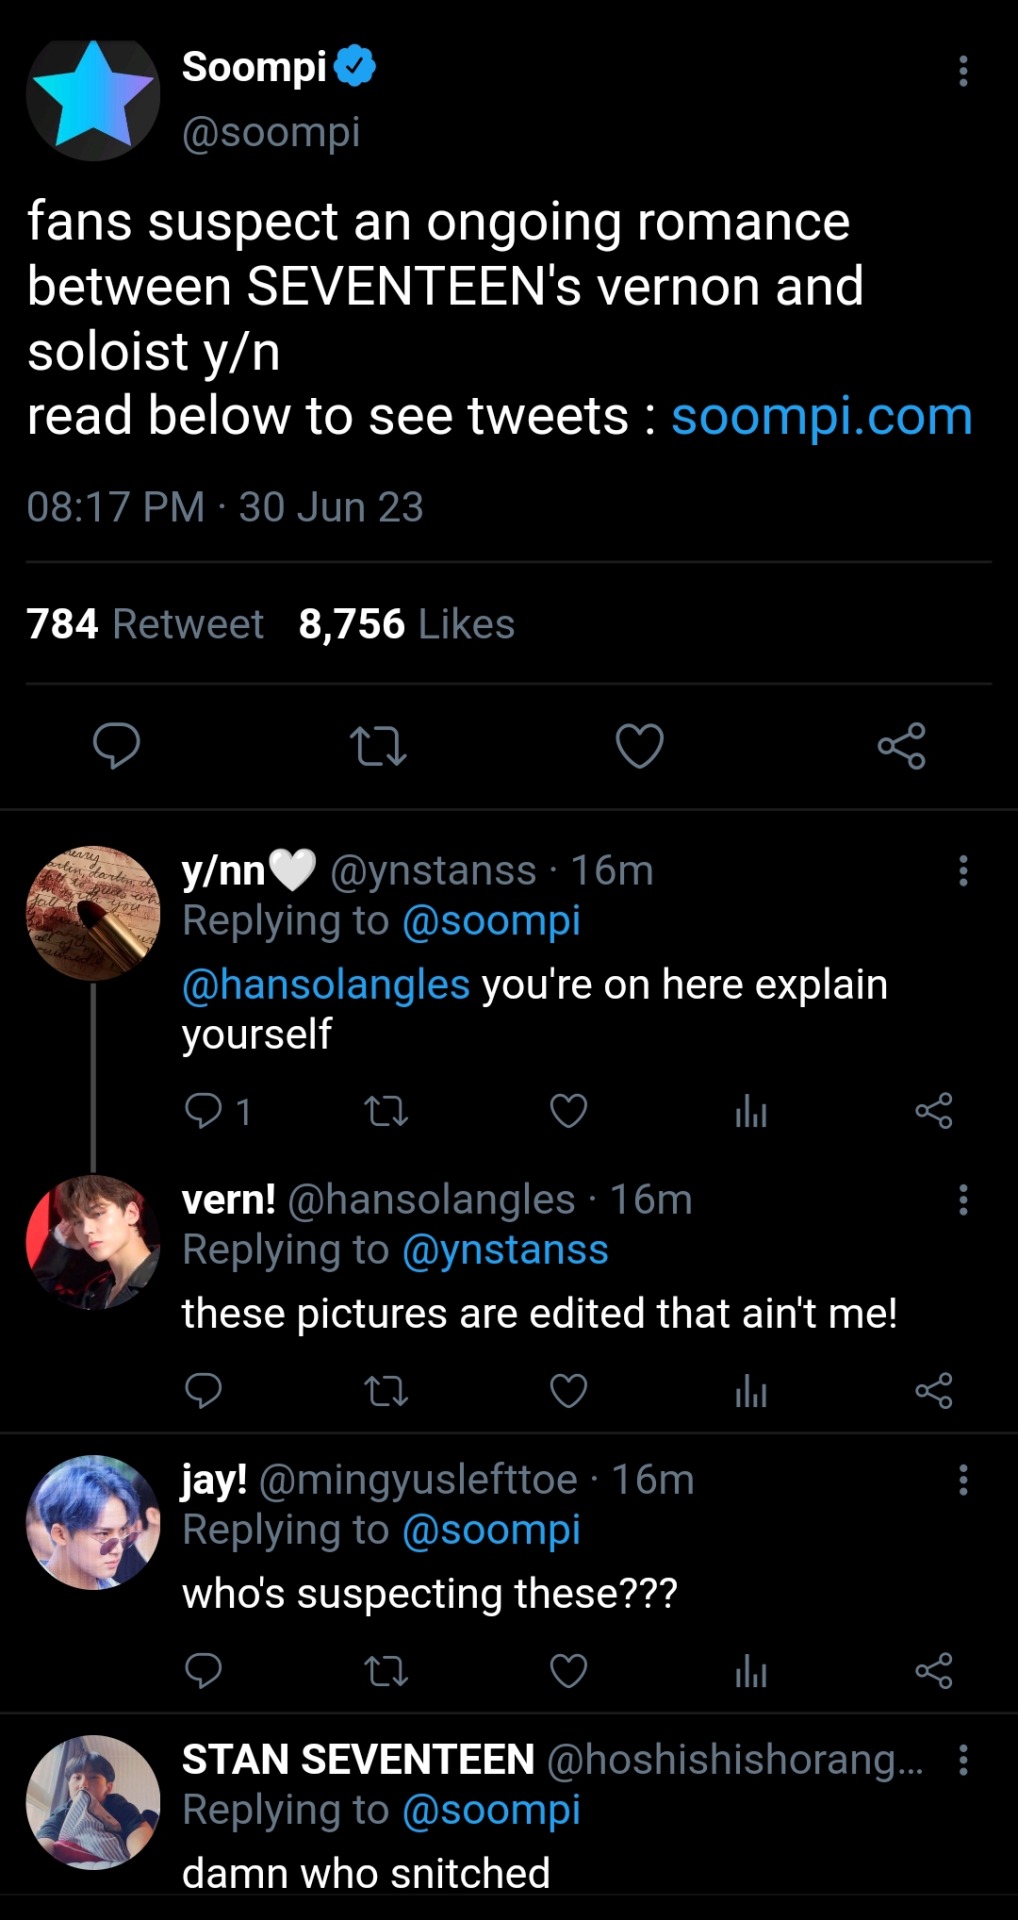Viewport: 1018px width, 1920px height.
Task: Reply to the main Soompi tweet
Action: (116, 746)
